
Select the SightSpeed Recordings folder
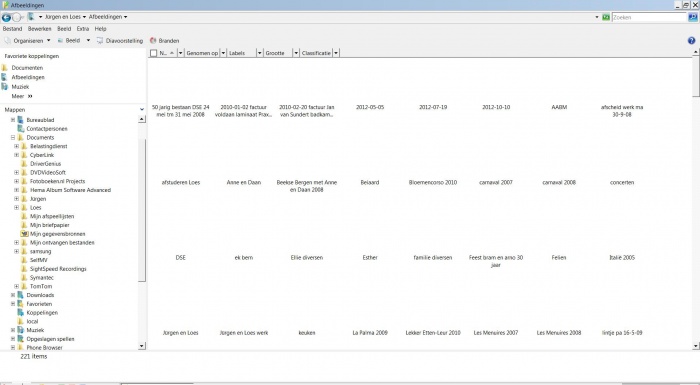click(x=58, y=269)
